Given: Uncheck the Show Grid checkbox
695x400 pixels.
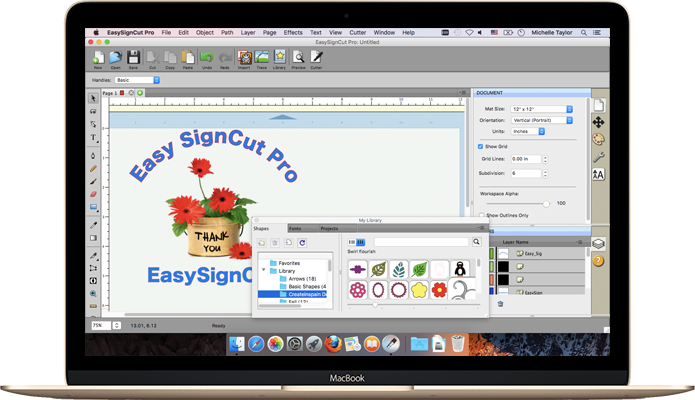Looking at the screenshot, I should [480, 146].
